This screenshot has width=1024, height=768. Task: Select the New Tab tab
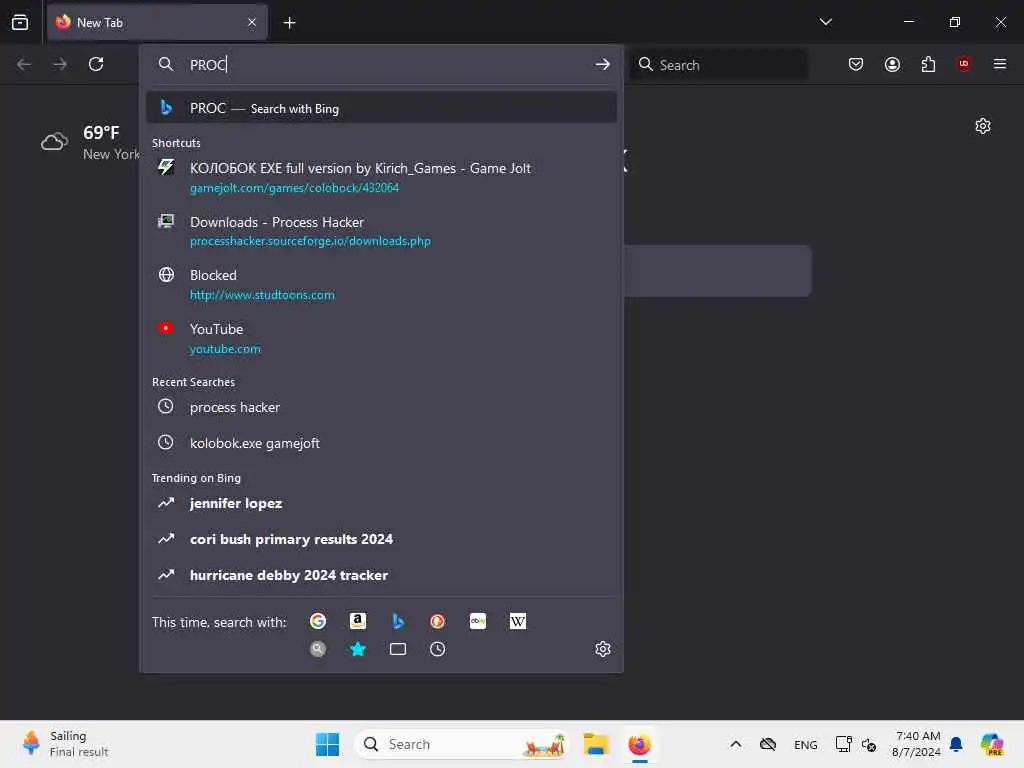157,22
